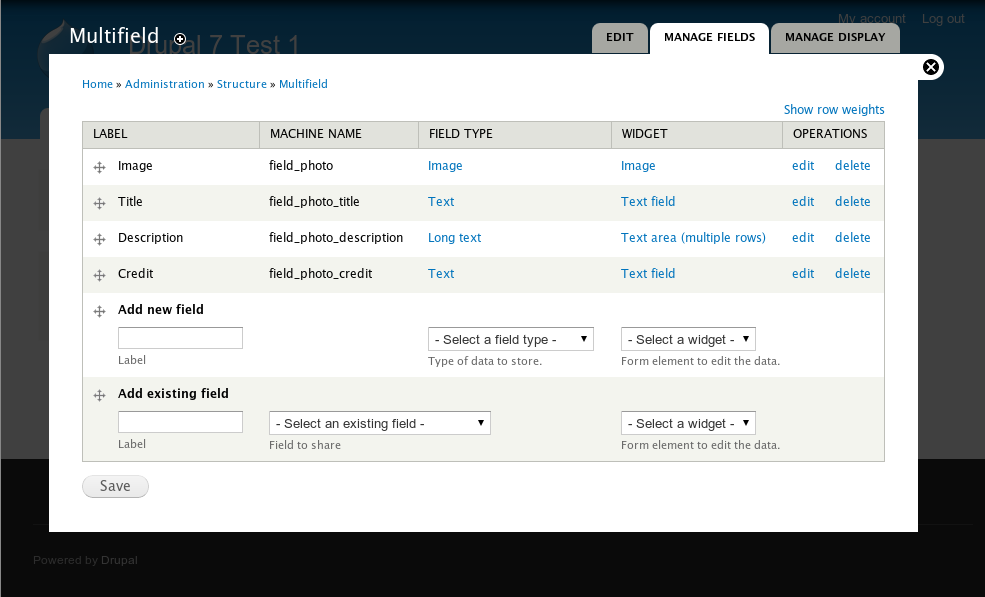Viewport: 985px width, 597px height.
Task: Click the drag handle beside Add new field
Action: click(x=99, y=311)
